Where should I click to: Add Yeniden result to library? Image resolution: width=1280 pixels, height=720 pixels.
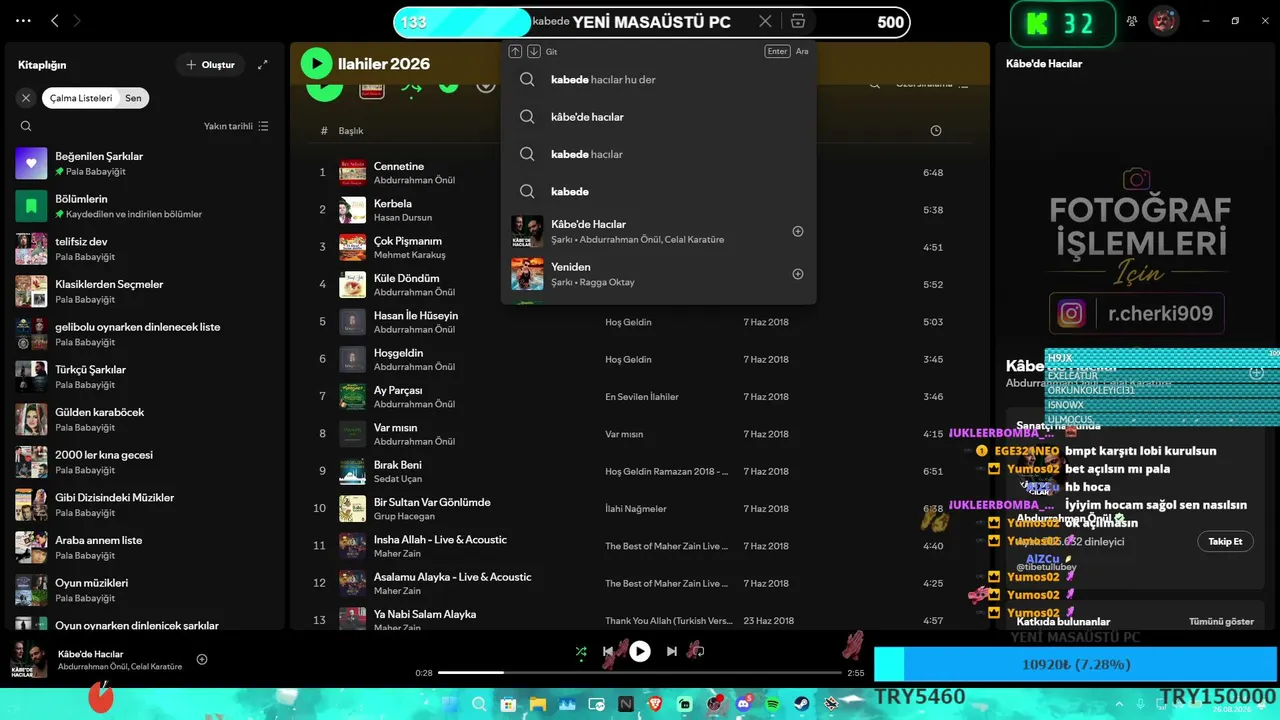point(798,274)
